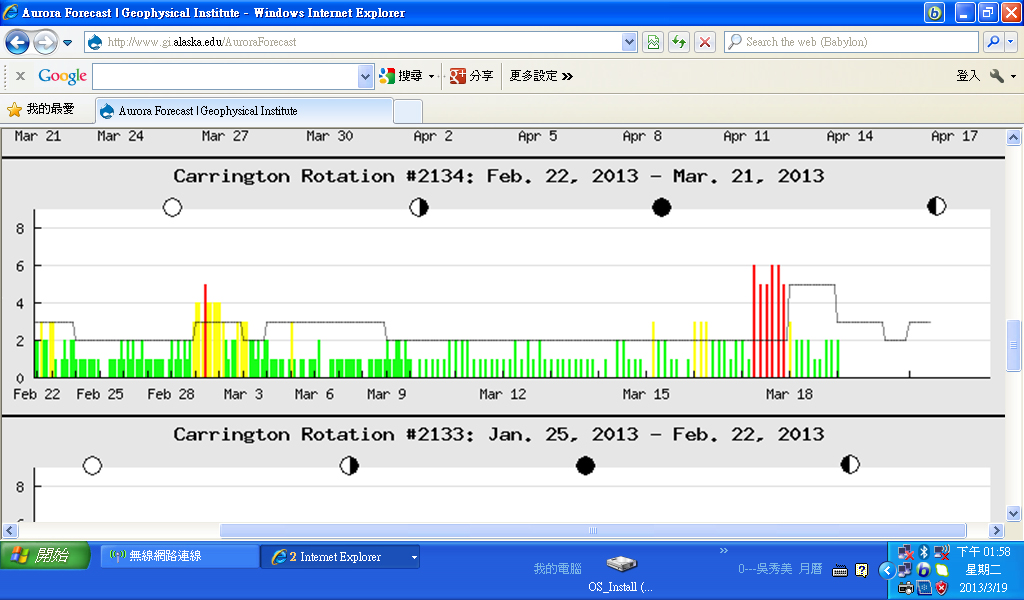This screenshot has width=1024, height=600.
Task: Open search provider options dropdown arrow
Action: (1011, 42)
